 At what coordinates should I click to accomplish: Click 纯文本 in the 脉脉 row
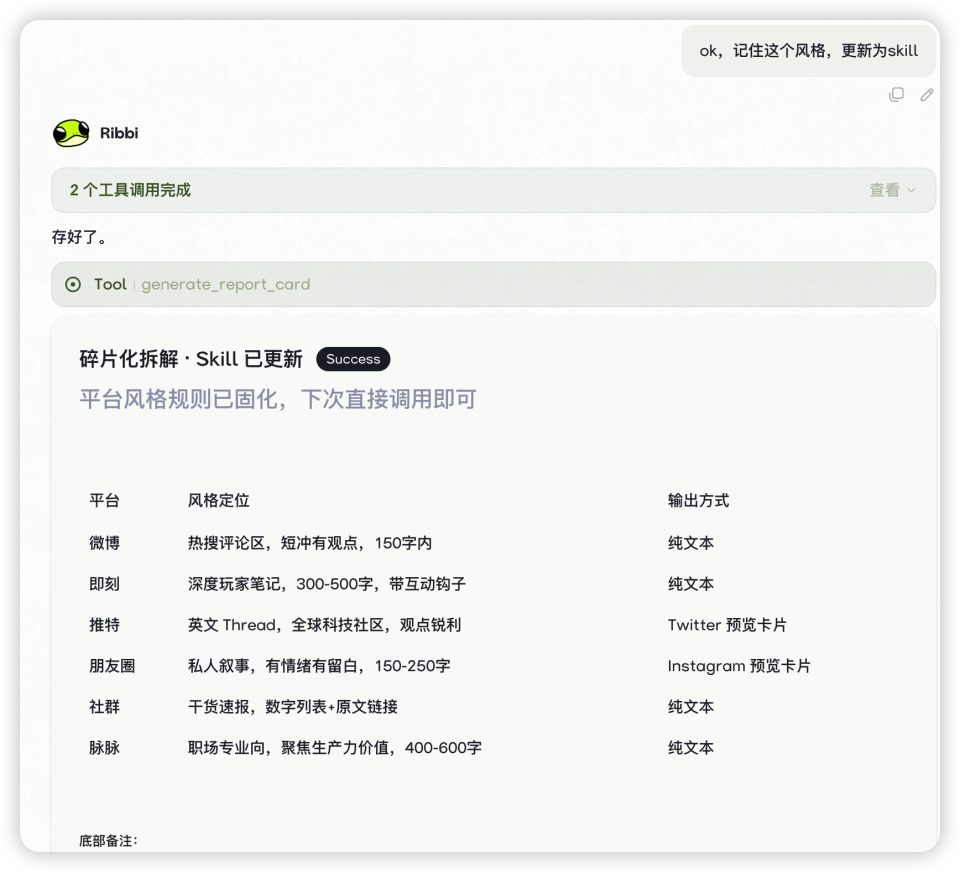coord(691,748)
